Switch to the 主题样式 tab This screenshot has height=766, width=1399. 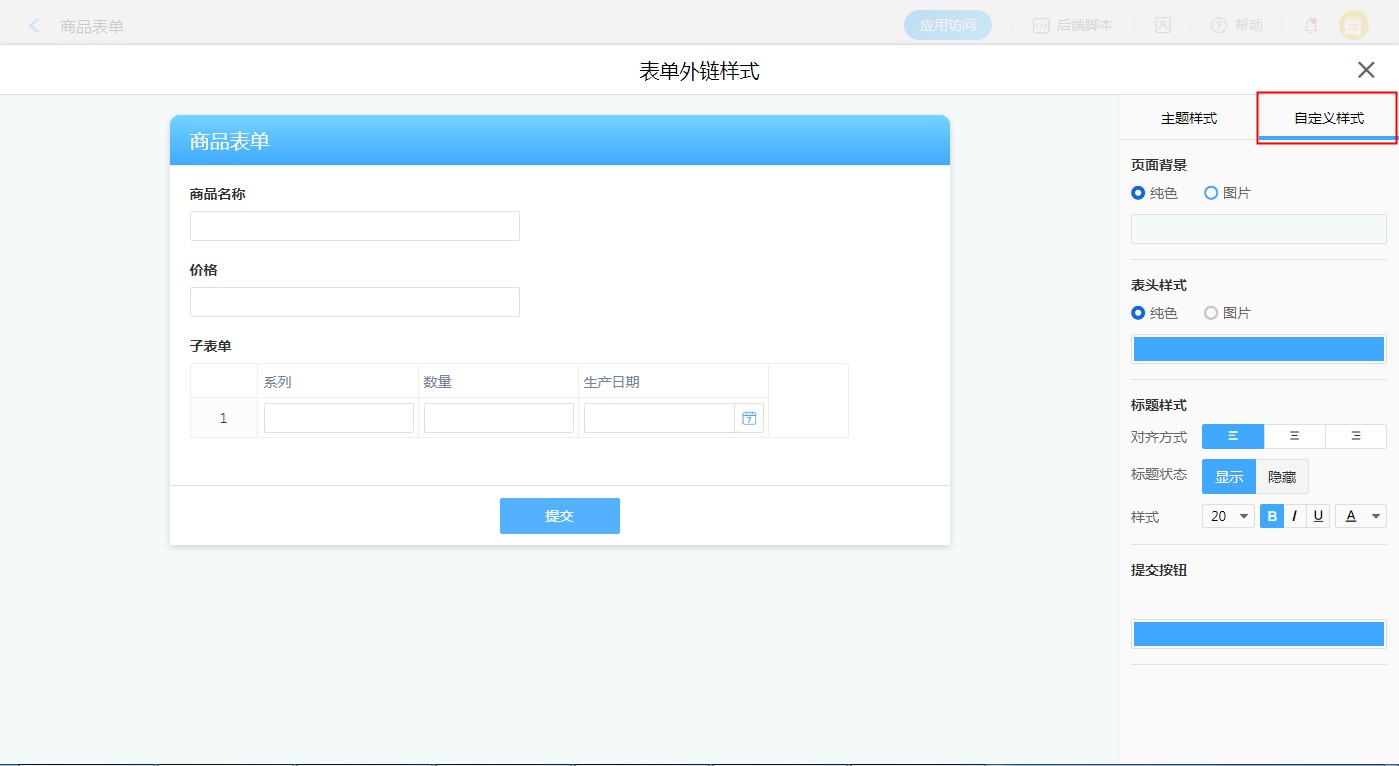pyautogui.click(x=1188, y=118)
